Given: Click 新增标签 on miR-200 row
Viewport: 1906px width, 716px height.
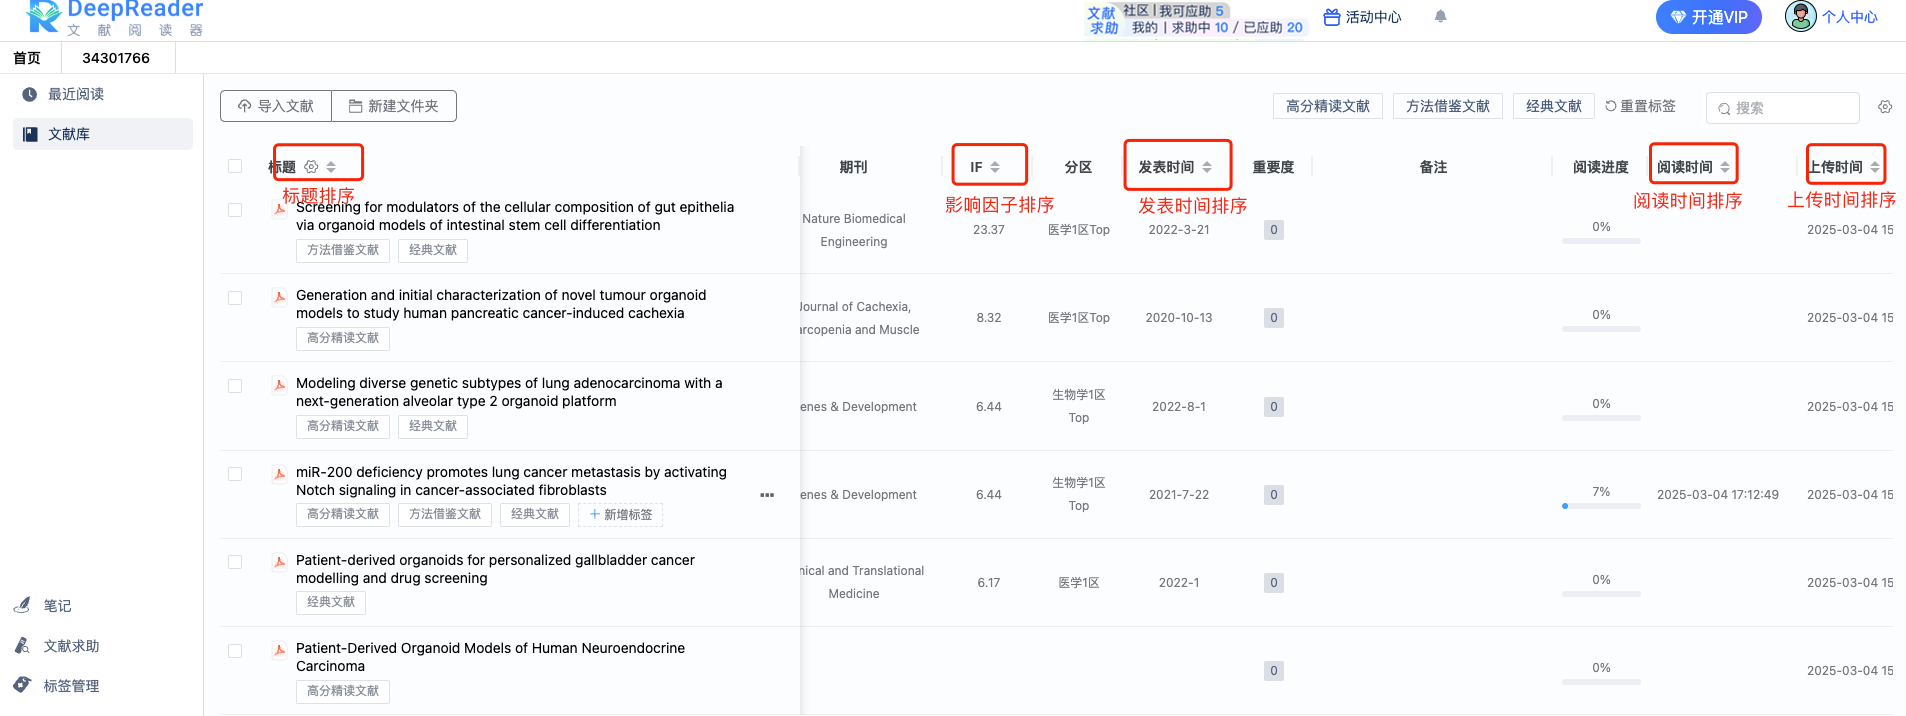Looking at the screenshot, I should pos(621,515).
